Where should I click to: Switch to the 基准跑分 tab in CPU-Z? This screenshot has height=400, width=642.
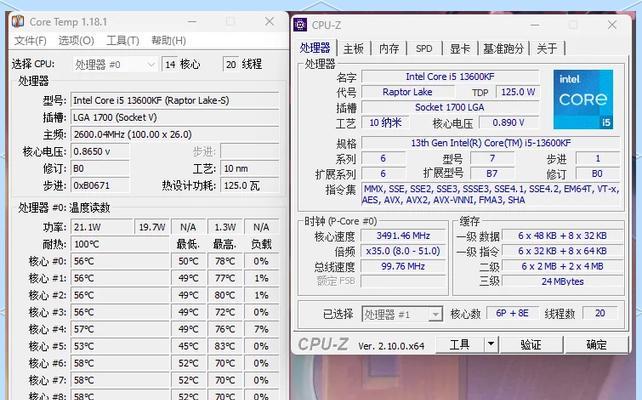point(504,49)
